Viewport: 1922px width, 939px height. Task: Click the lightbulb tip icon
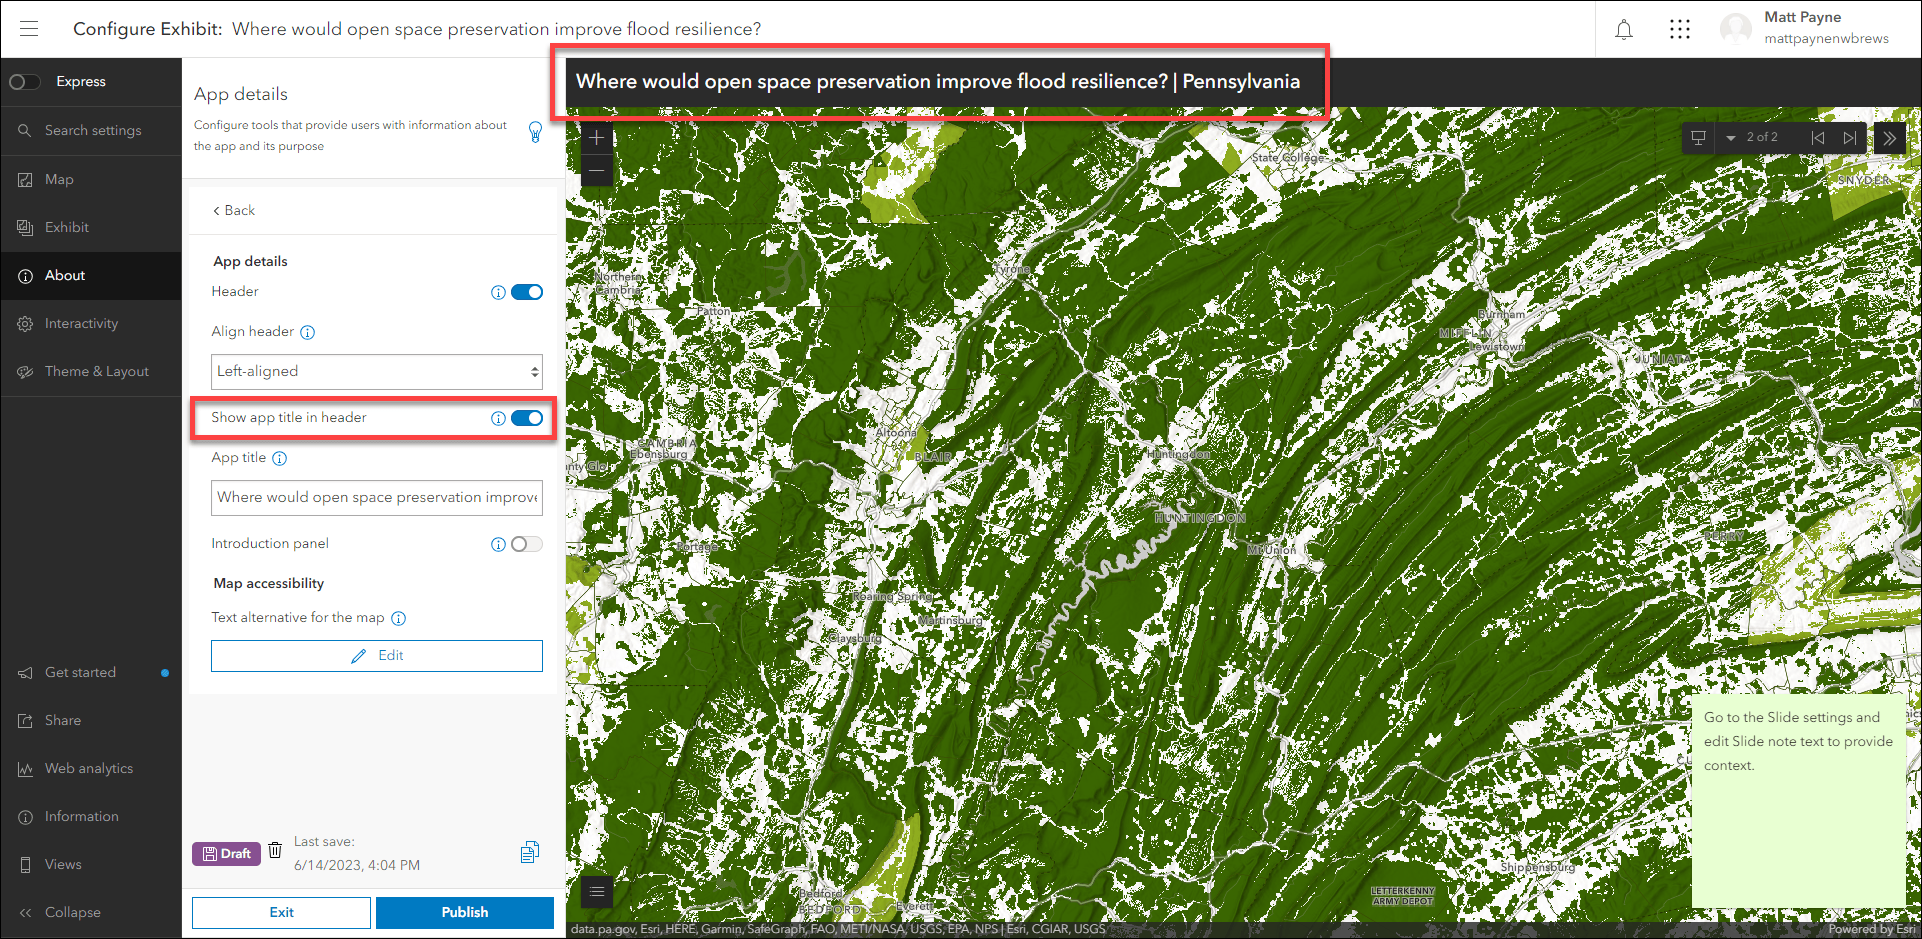535,132
